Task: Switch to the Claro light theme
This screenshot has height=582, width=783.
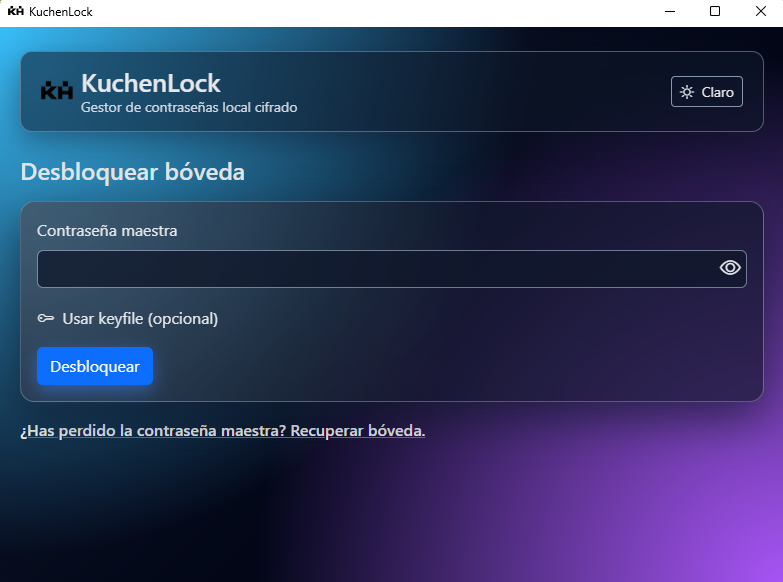Action: (706, 92)
